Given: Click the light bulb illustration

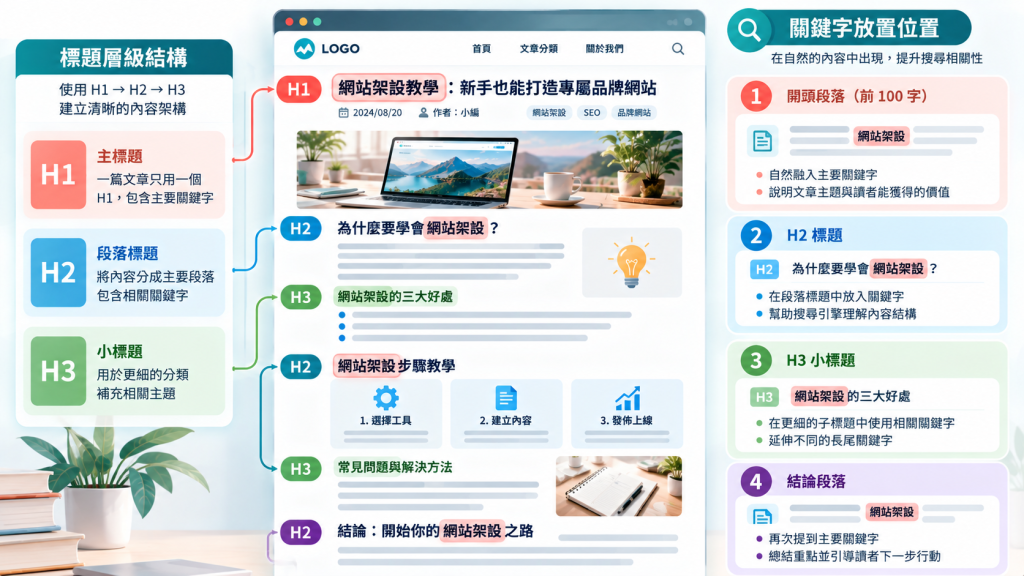Looking at the screenshot, I should click(632, 263).
